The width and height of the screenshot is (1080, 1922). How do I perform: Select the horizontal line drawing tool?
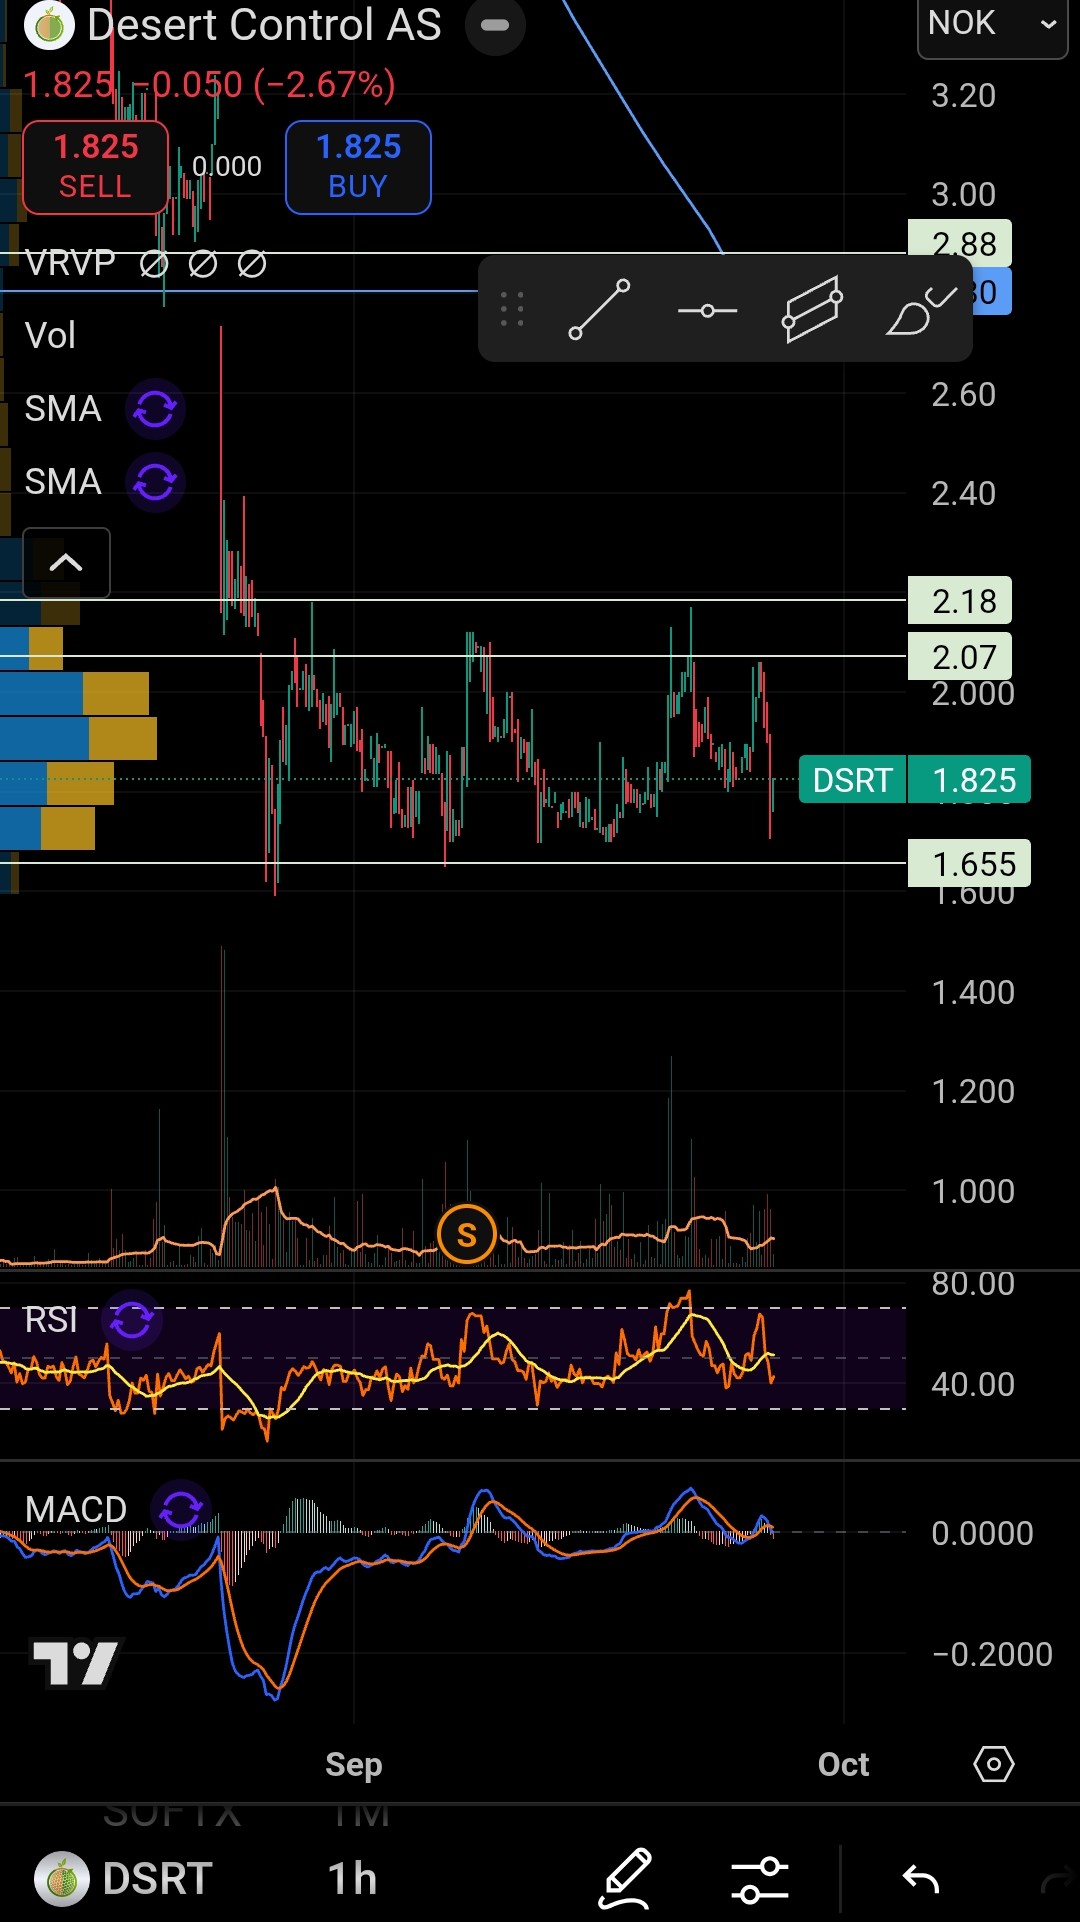707,311
